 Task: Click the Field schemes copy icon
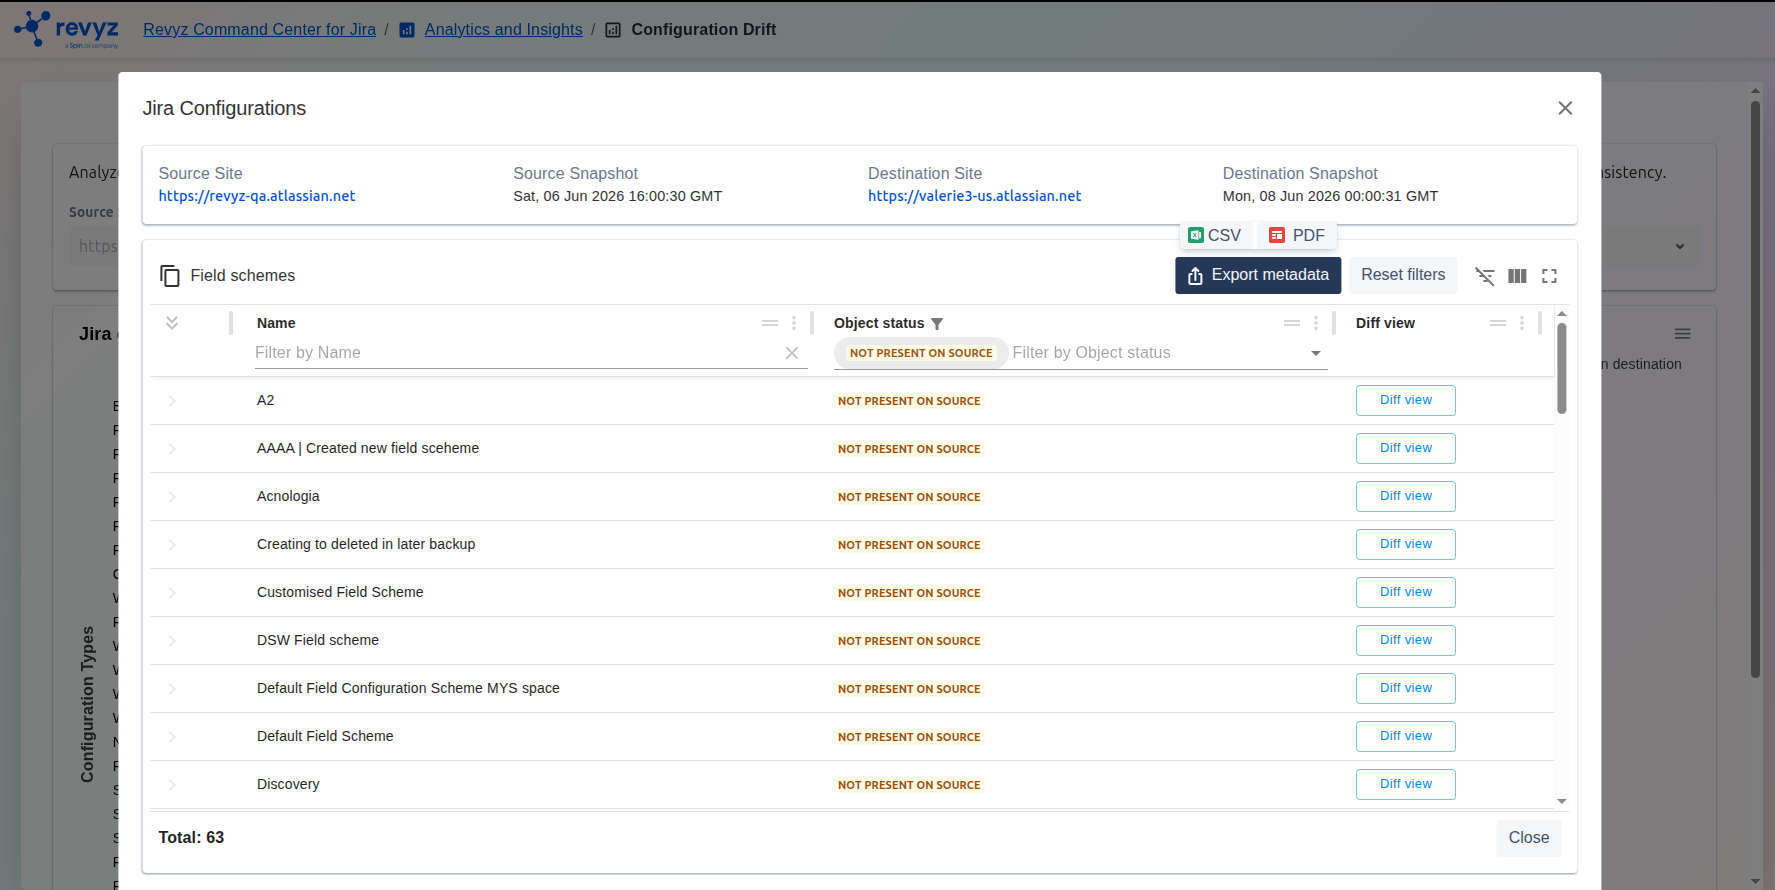170,276
